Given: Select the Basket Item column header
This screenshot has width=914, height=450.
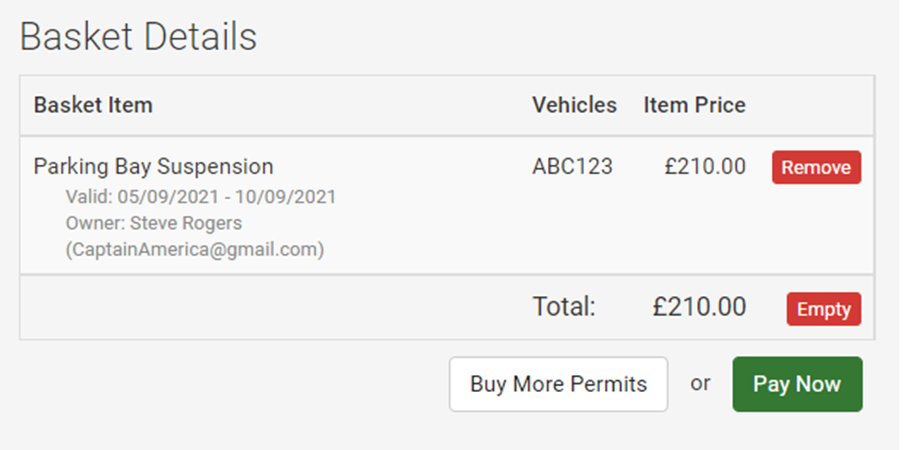Looking at the screenshot, I should [x=93, y=105].
